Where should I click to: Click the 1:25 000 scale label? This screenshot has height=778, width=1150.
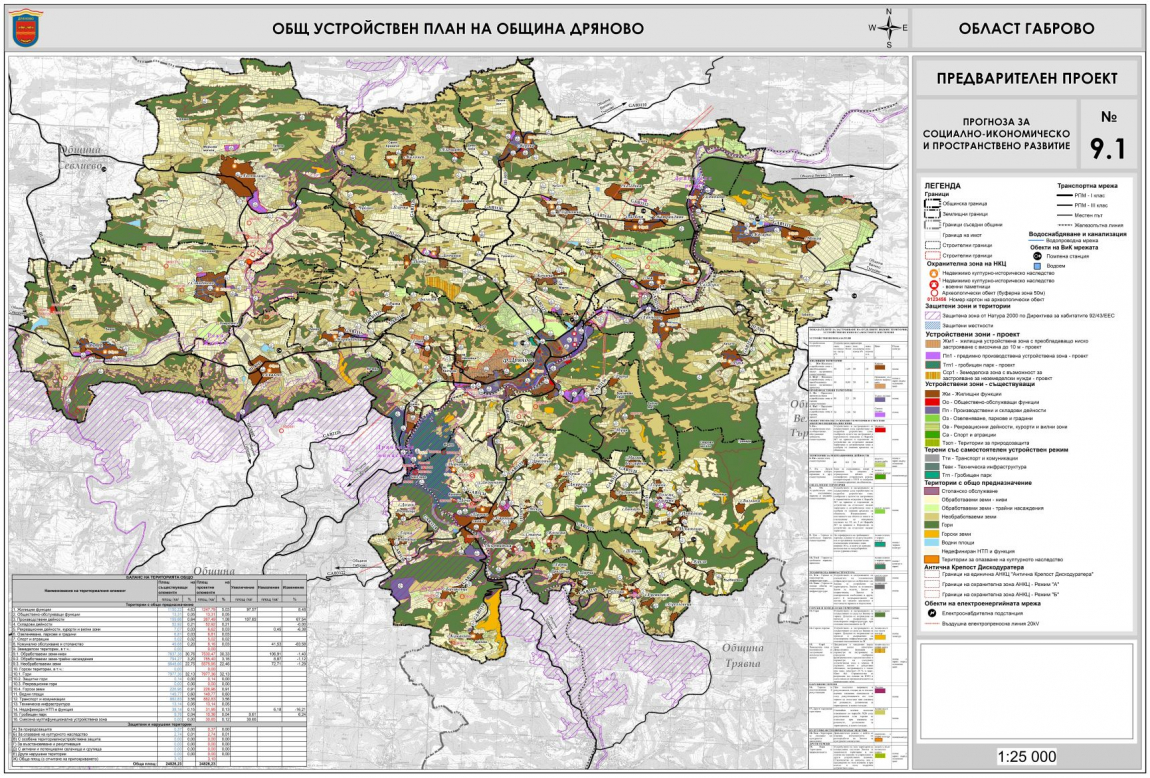[1027, 757]
